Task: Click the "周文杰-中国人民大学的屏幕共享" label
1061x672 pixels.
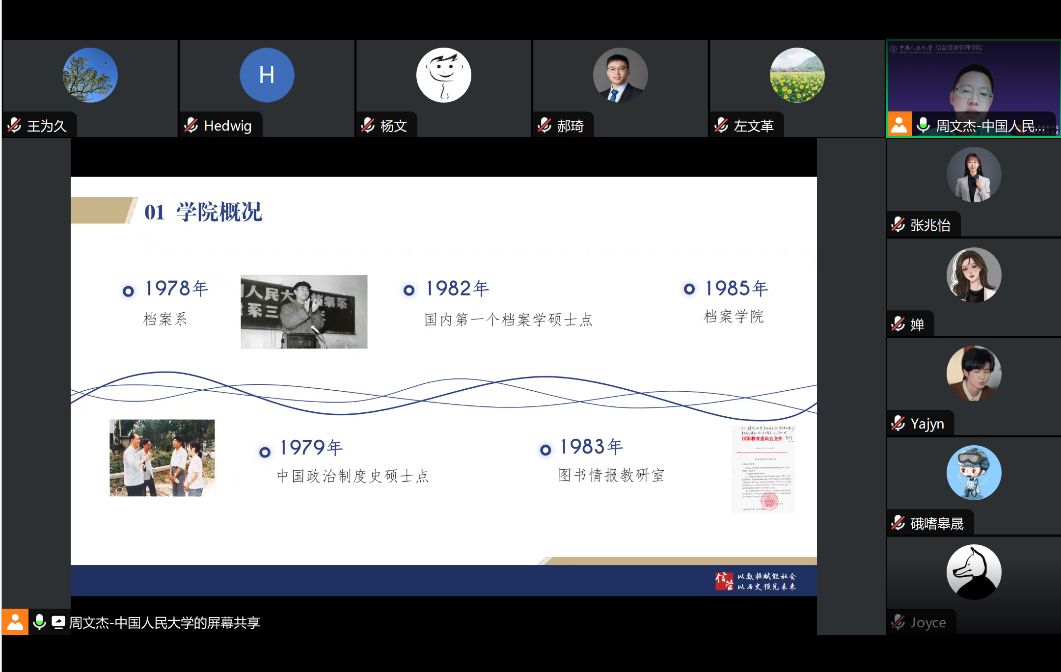Action: pyautogui.click(x=164, y=622)
